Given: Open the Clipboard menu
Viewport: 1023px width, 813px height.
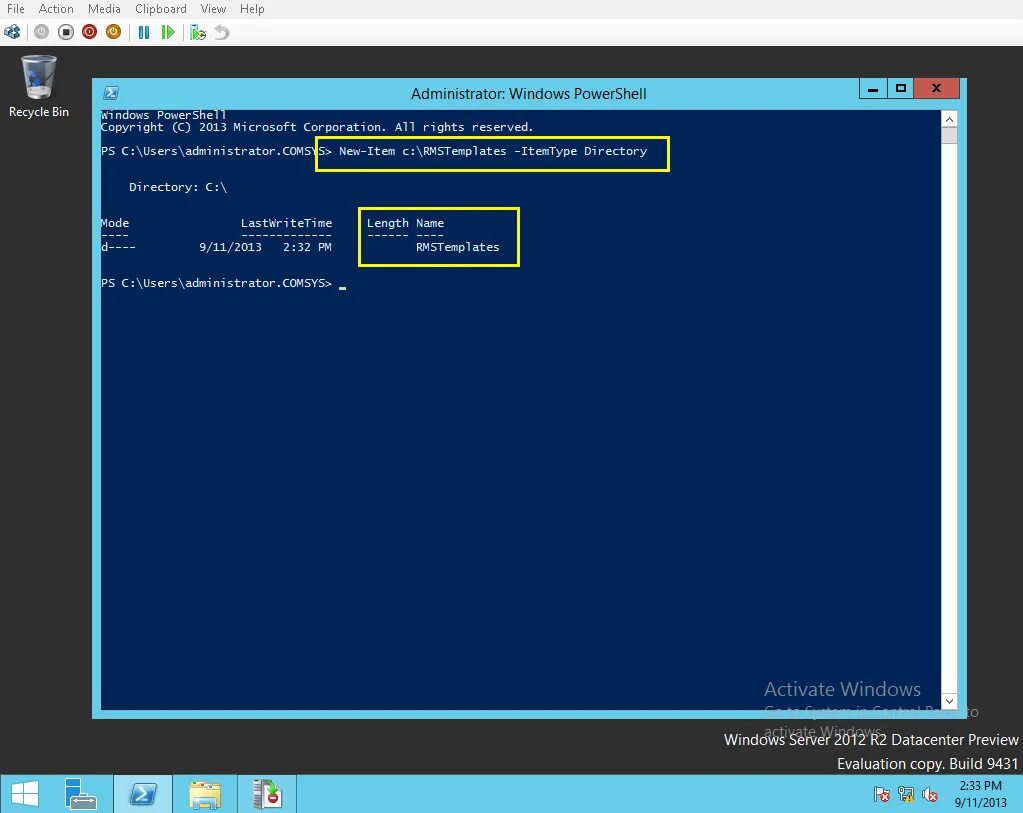Looking at the screenshot, I should click(160, 8).
